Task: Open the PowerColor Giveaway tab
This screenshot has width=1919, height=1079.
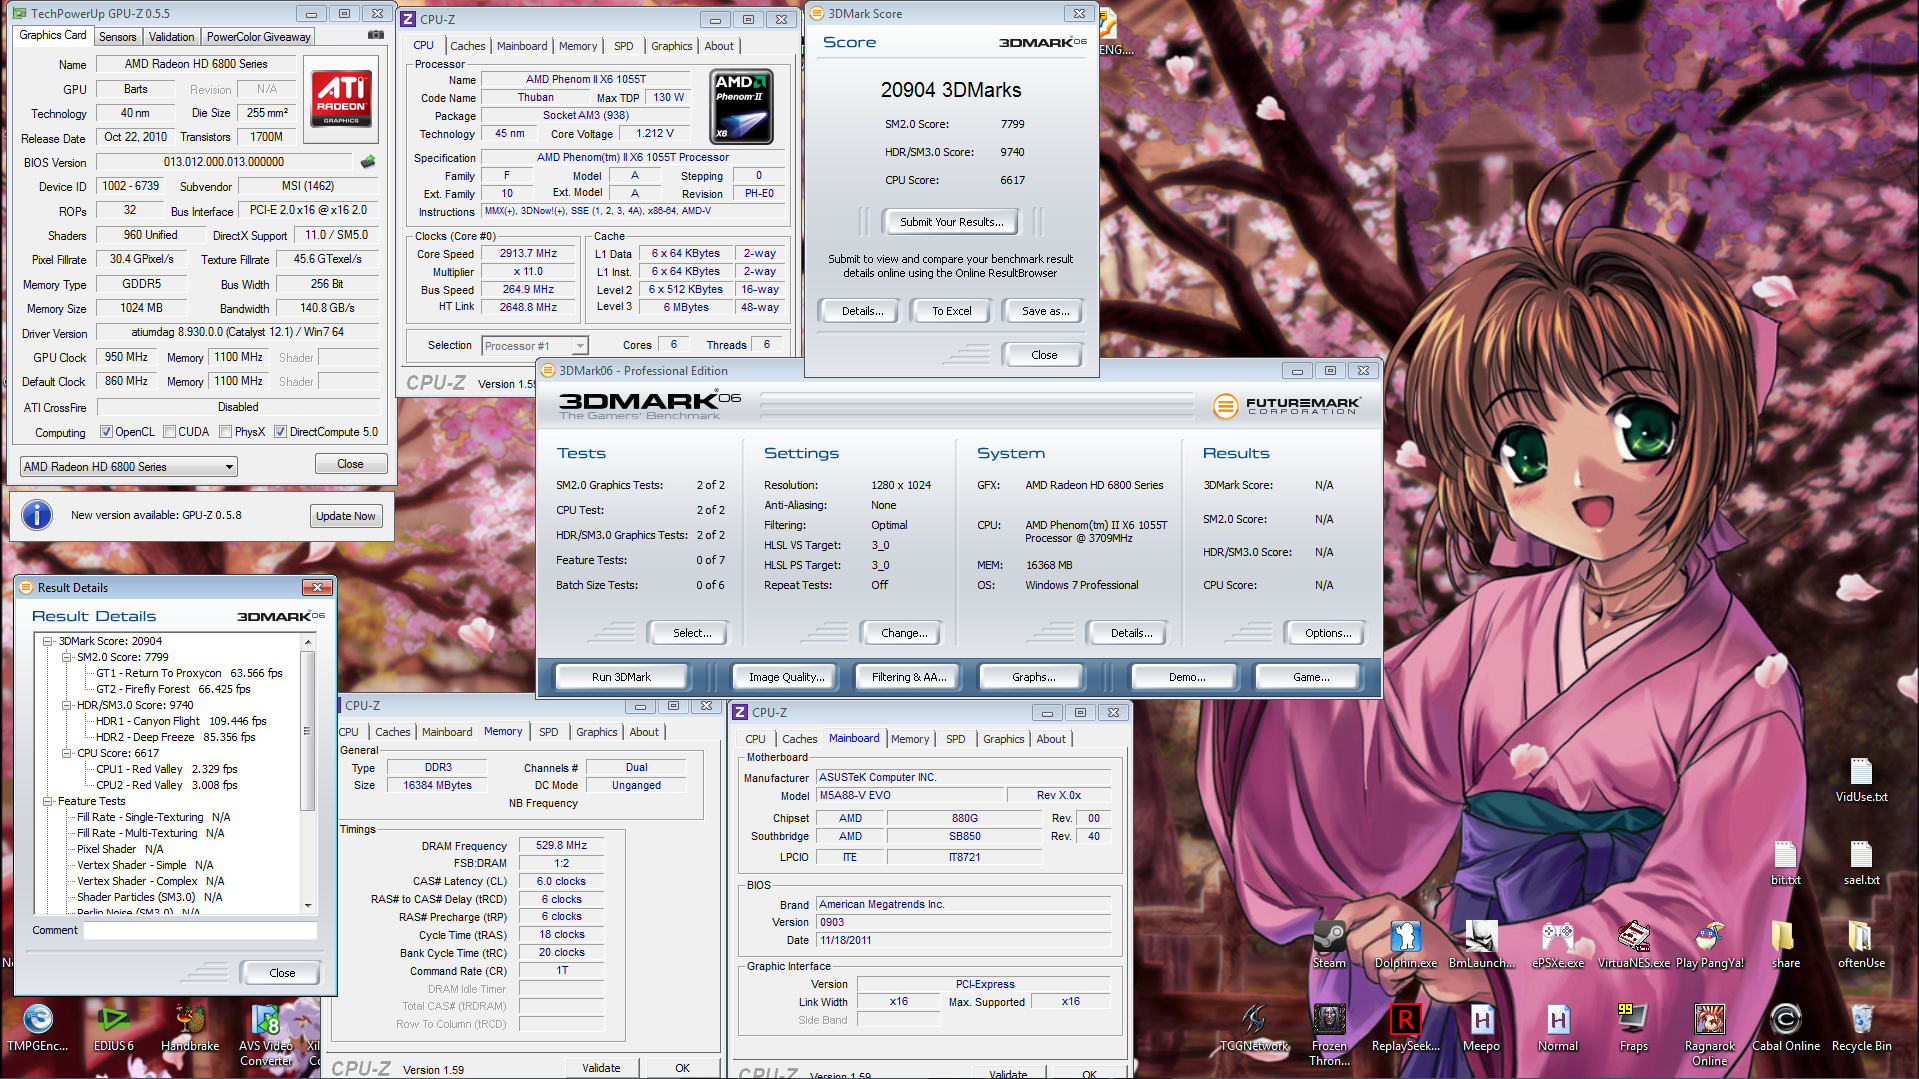Action: coord(259,37)
